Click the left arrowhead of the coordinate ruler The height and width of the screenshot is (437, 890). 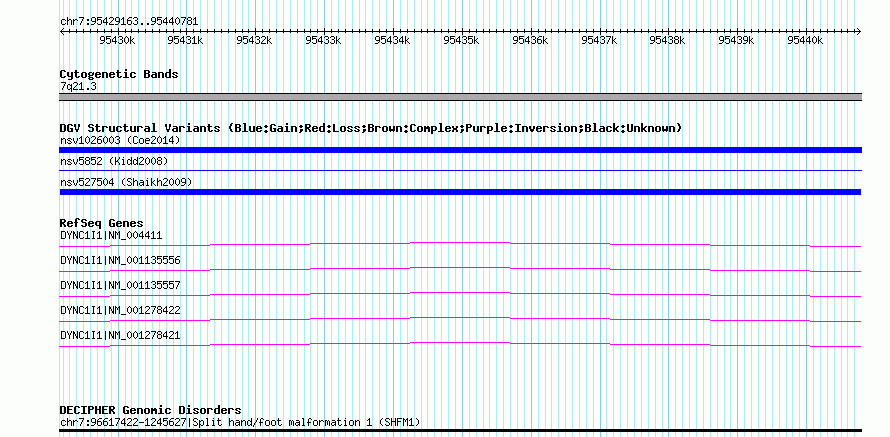(62, 31)
